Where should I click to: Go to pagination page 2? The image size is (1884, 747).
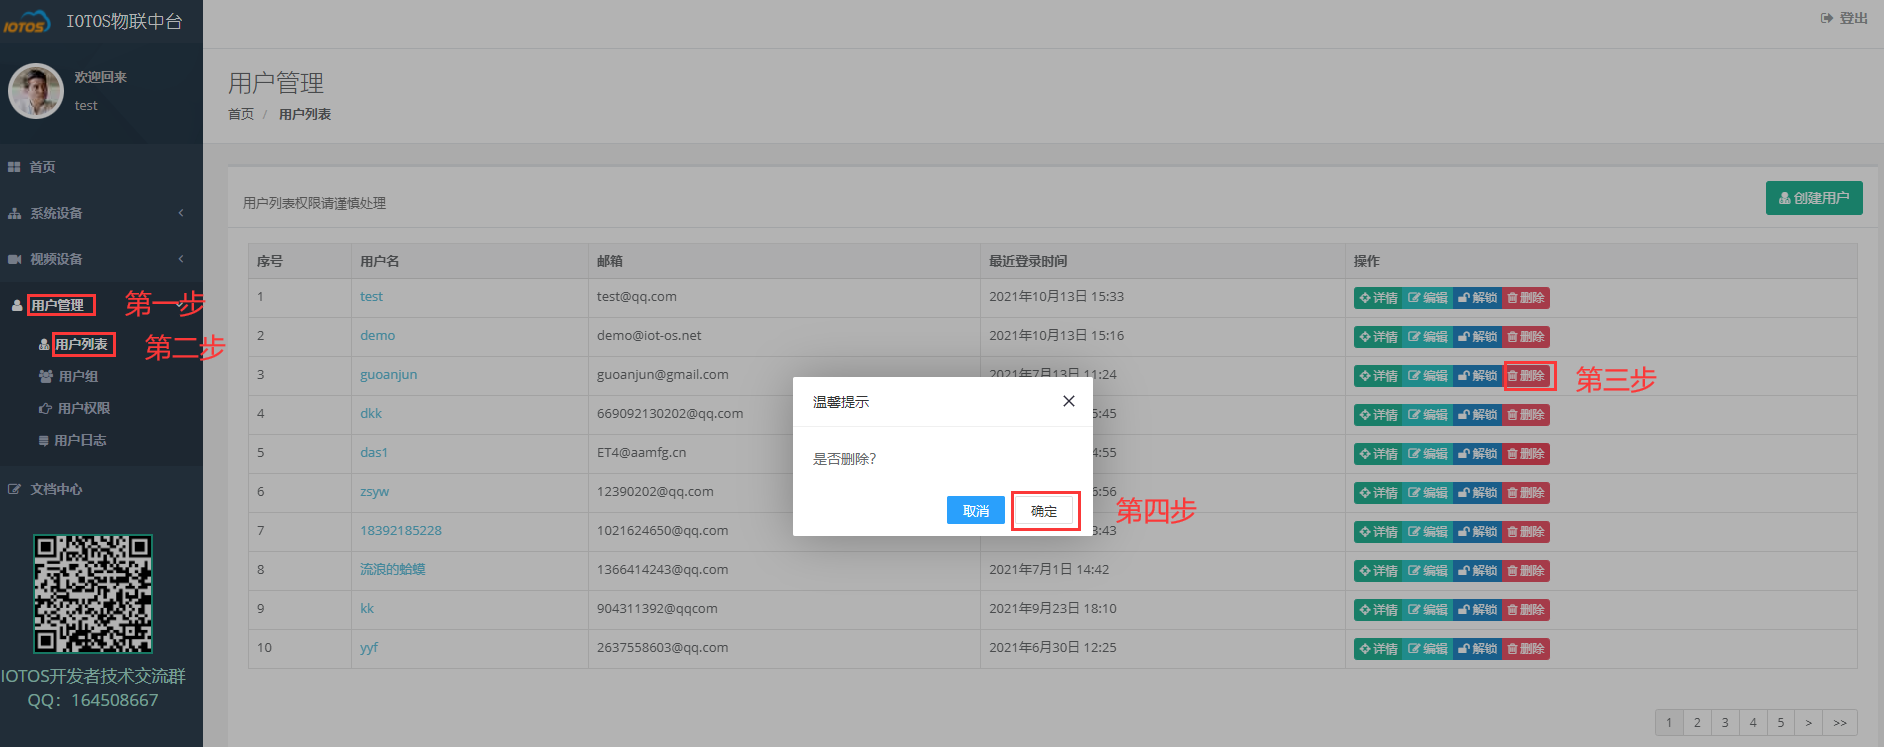[x=1697, y=722]
